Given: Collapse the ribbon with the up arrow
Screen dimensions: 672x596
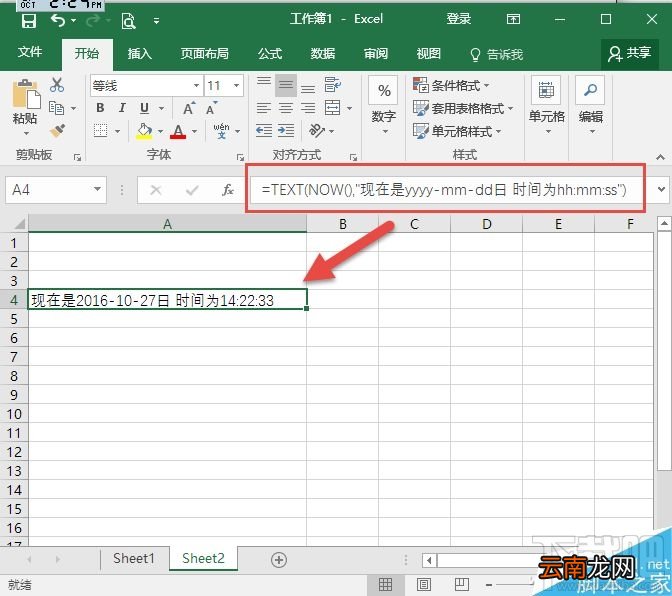Looking at the screenshot, I should 660,157.
